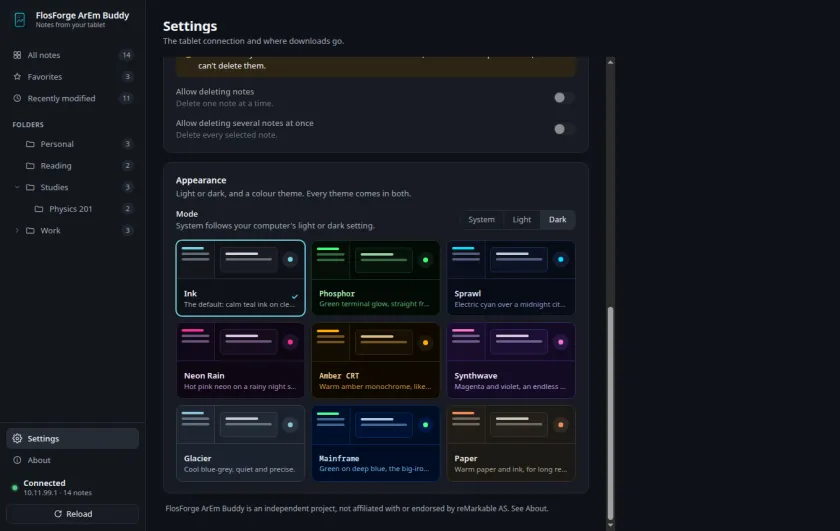Open the Settings page in sidebar
840x531 pixels.
point(72,438)
